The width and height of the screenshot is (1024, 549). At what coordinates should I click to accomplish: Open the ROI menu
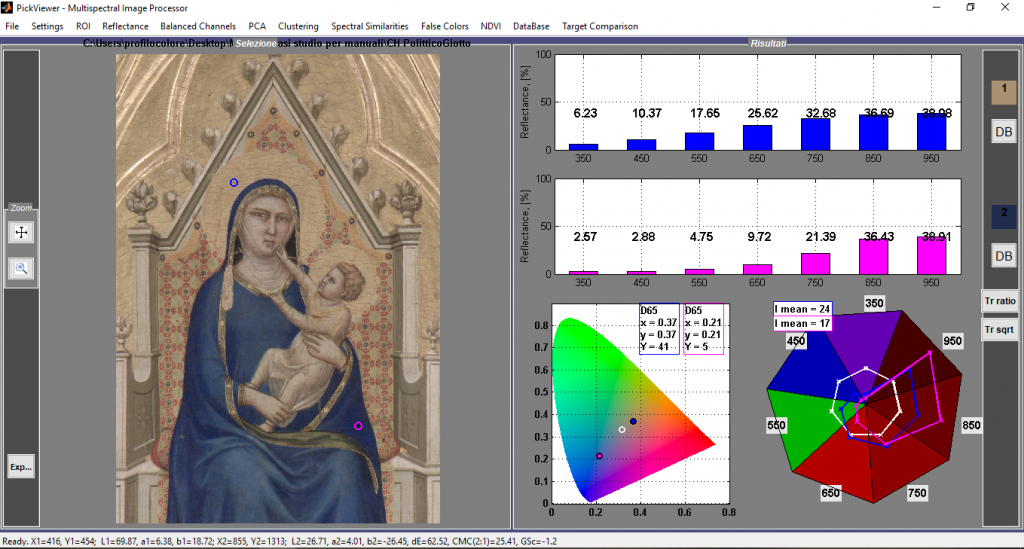83,26
